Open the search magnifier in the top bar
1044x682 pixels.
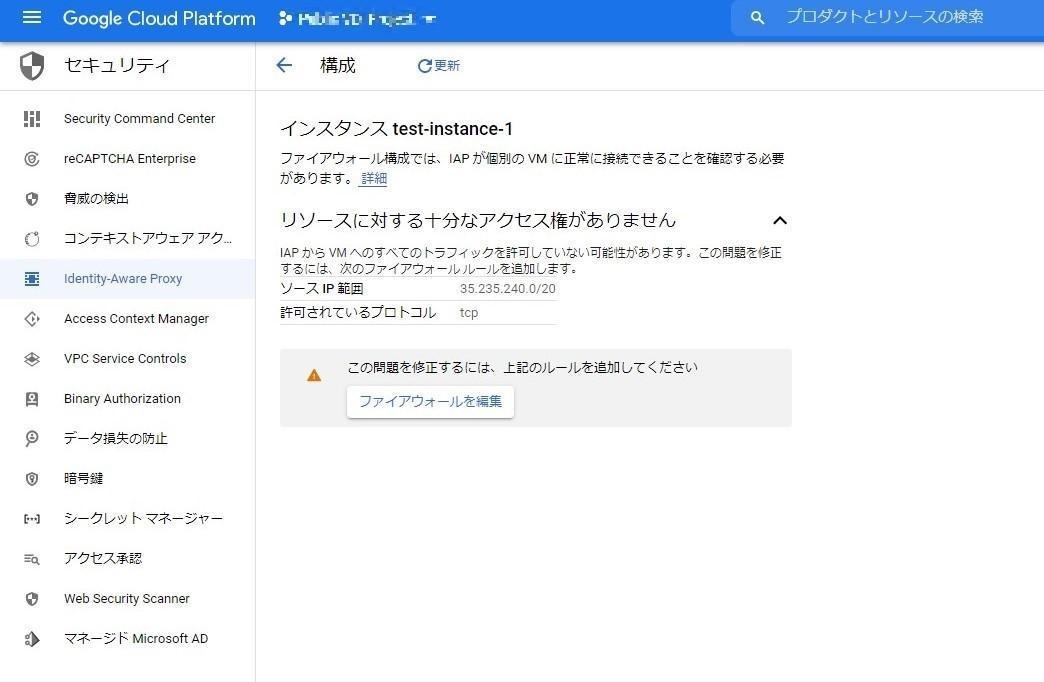757,18
